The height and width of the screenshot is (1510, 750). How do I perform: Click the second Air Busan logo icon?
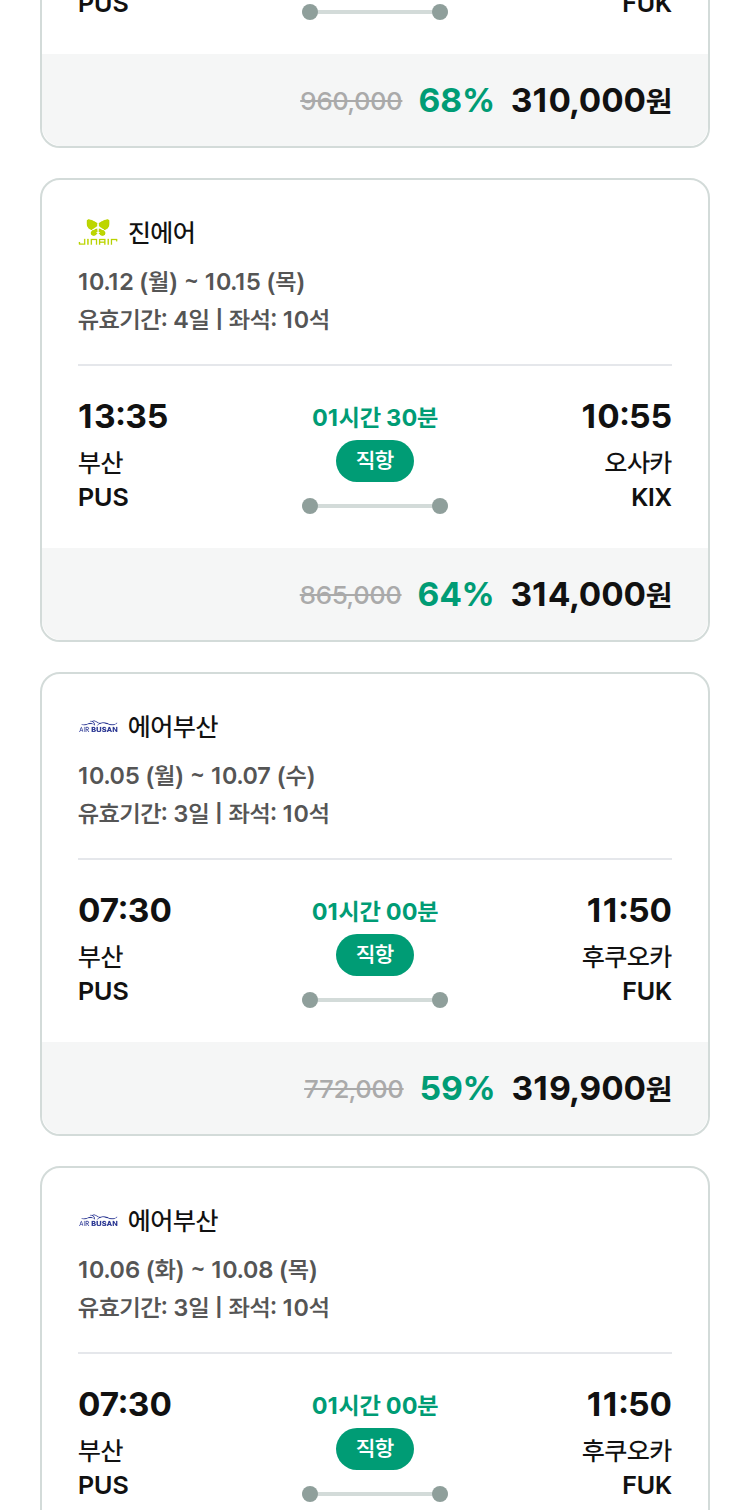click(98, 1221)
